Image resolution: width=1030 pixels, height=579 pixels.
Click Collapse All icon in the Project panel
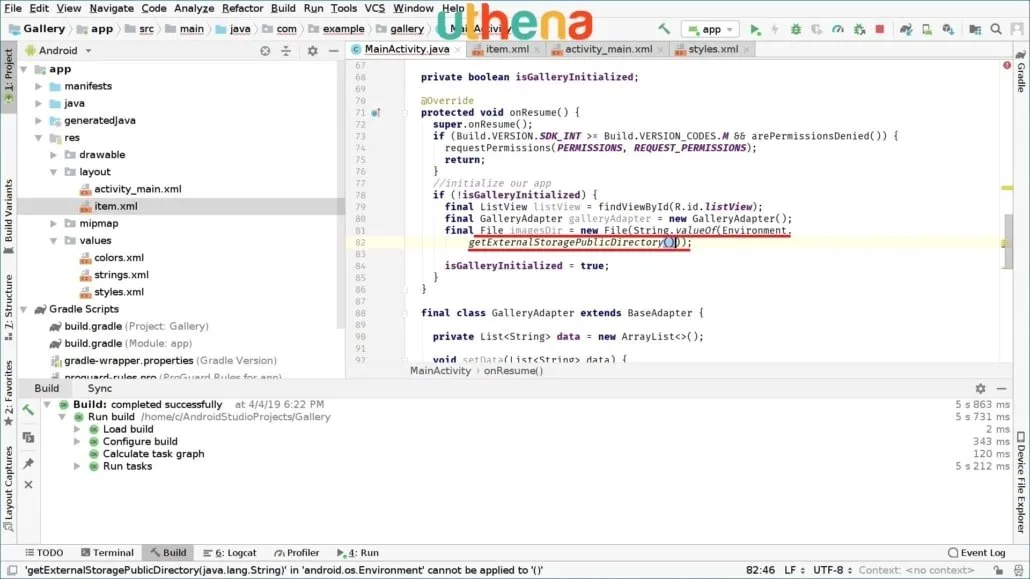click(x=286, y=51)
